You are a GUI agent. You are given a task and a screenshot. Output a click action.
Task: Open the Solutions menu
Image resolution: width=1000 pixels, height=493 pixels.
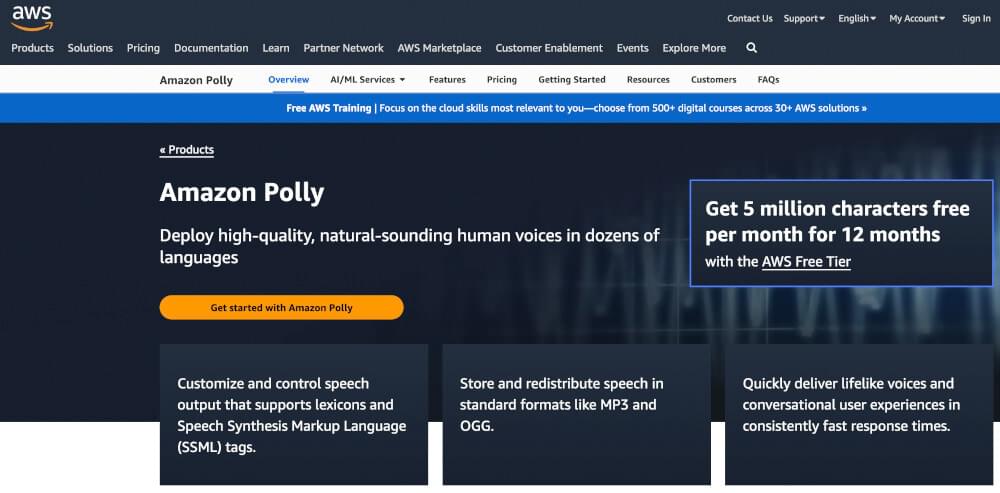coord(90,48)
